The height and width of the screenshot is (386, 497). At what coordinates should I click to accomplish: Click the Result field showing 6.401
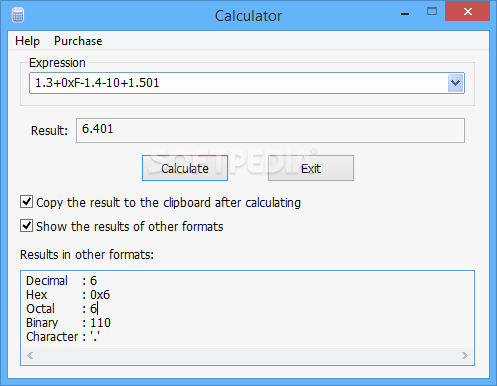pyautogui.click(x=270, y=130)
